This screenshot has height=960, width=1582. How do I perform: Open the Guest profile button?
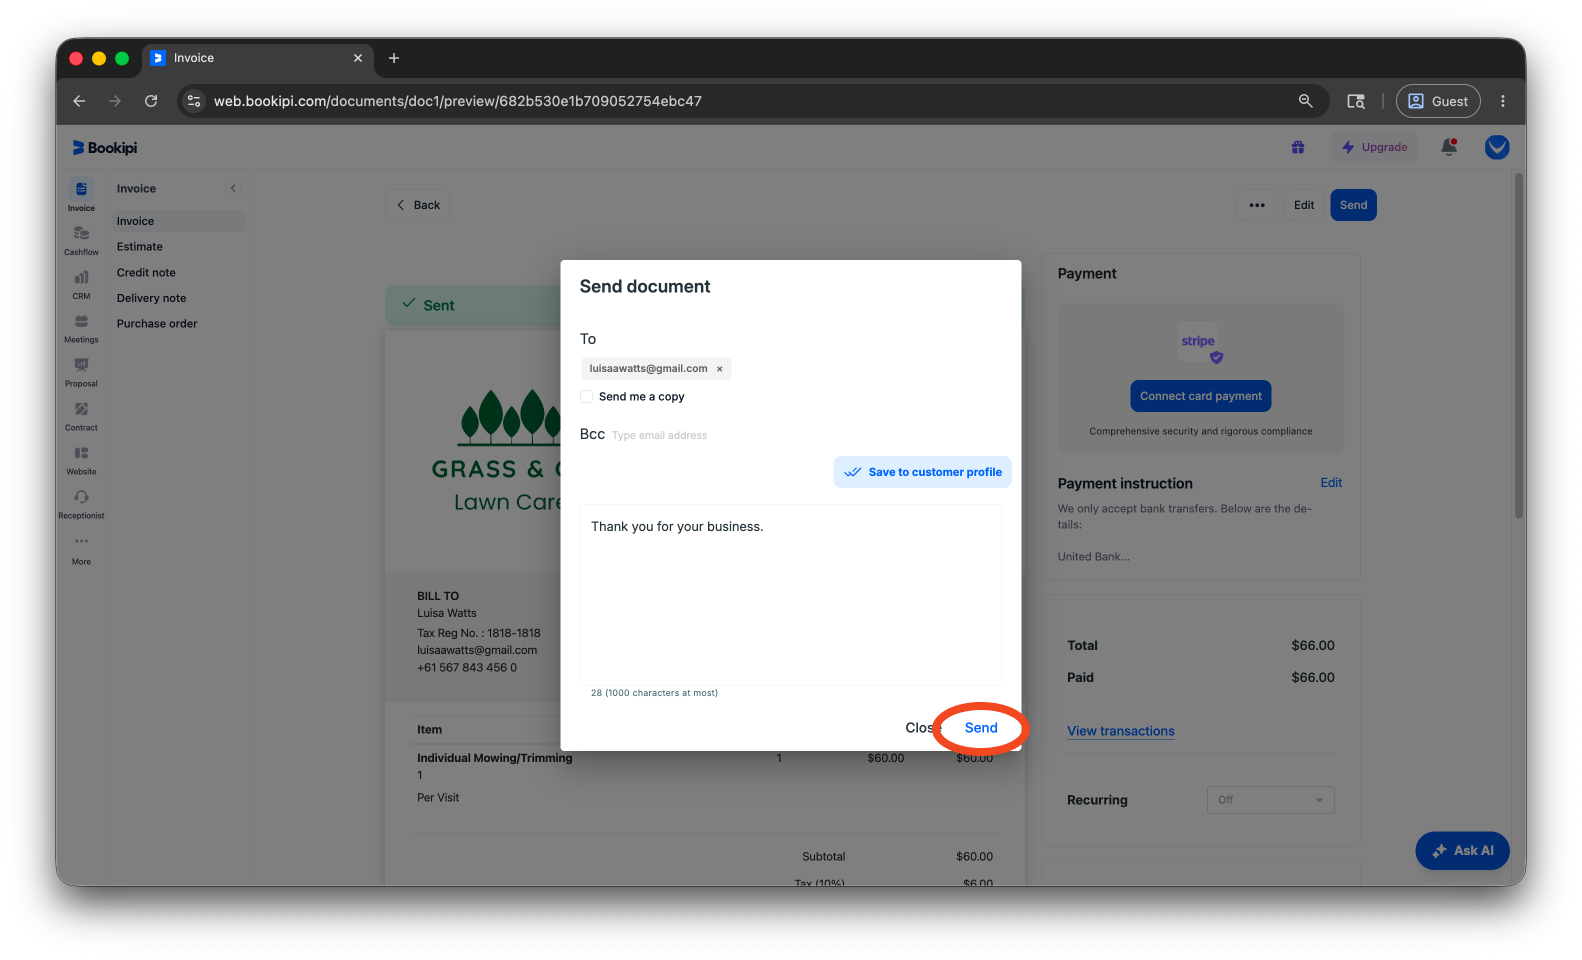tap(1438, 101)
